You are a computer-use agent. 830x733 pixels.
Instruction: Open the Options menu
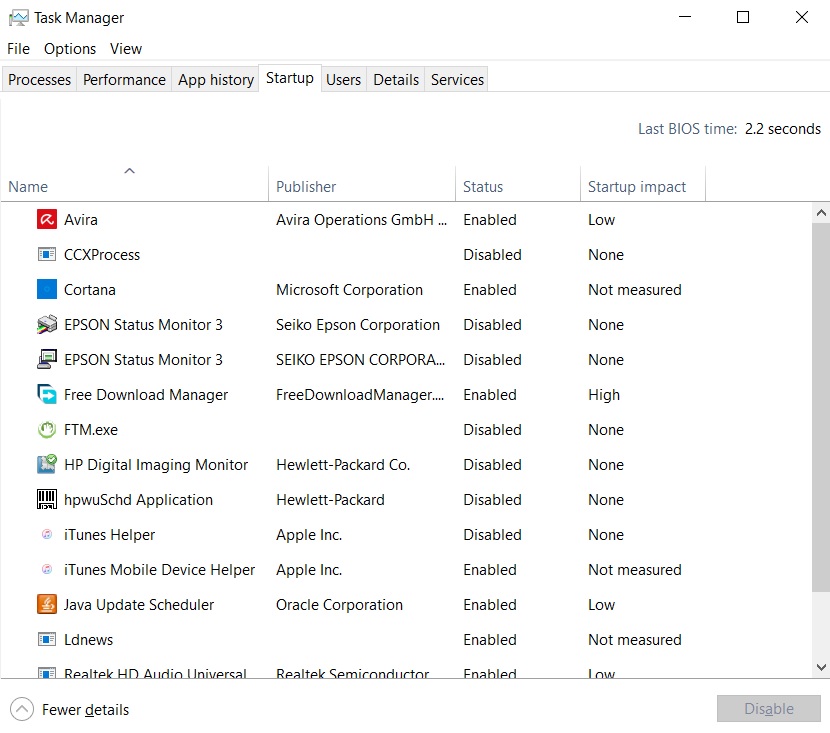pos(70,49)
